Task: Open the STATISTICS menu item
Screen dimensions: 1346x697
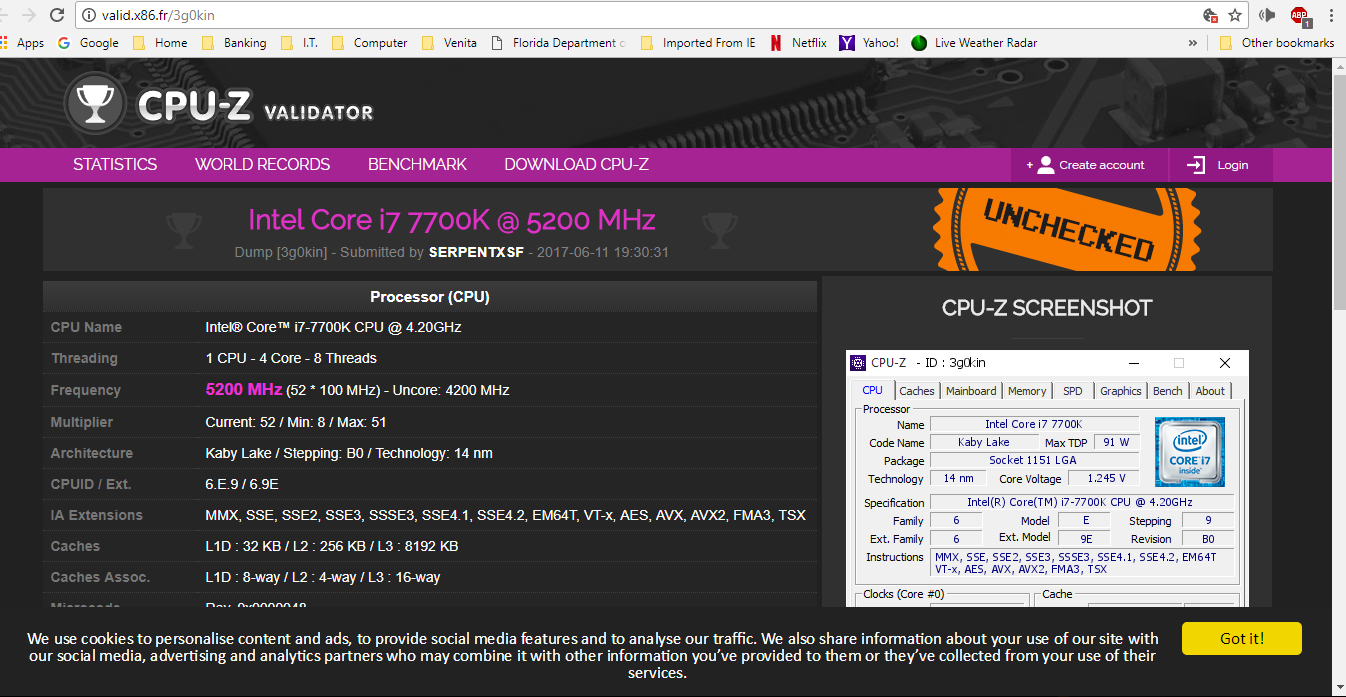Action: tap(115, 165)
